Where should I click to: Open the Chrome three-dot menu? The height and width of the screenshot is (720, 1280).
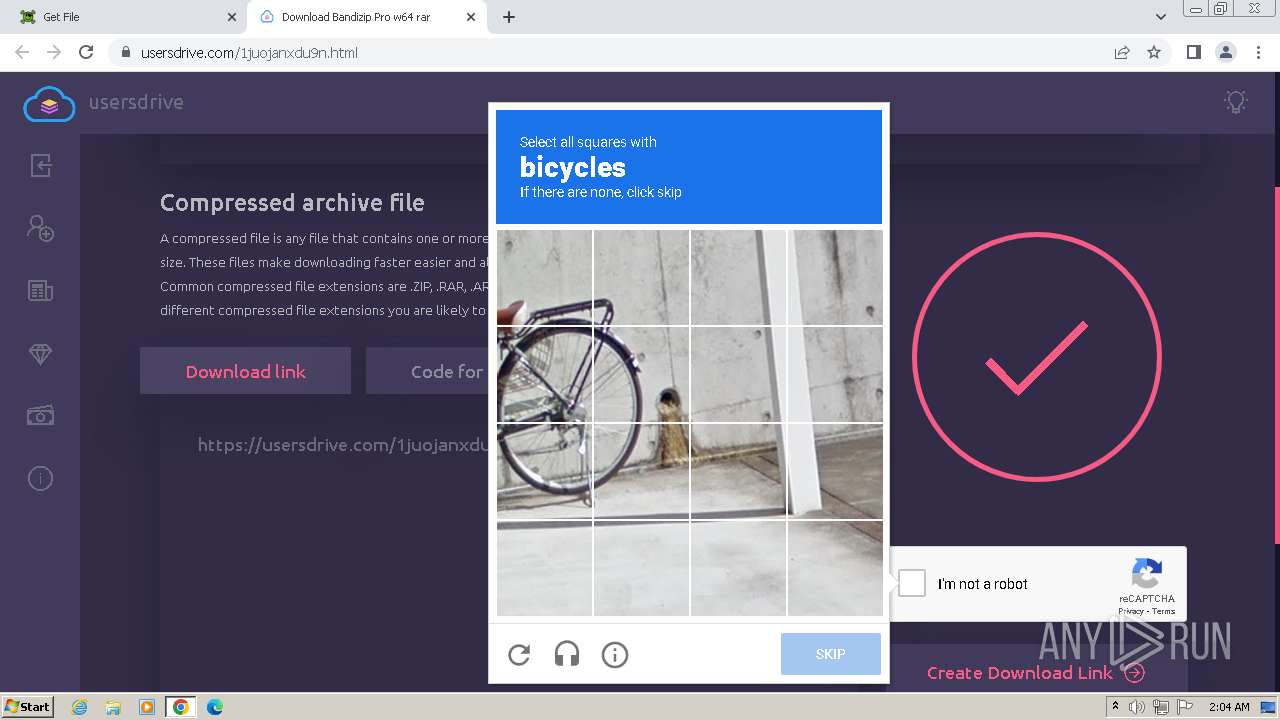1257,52
